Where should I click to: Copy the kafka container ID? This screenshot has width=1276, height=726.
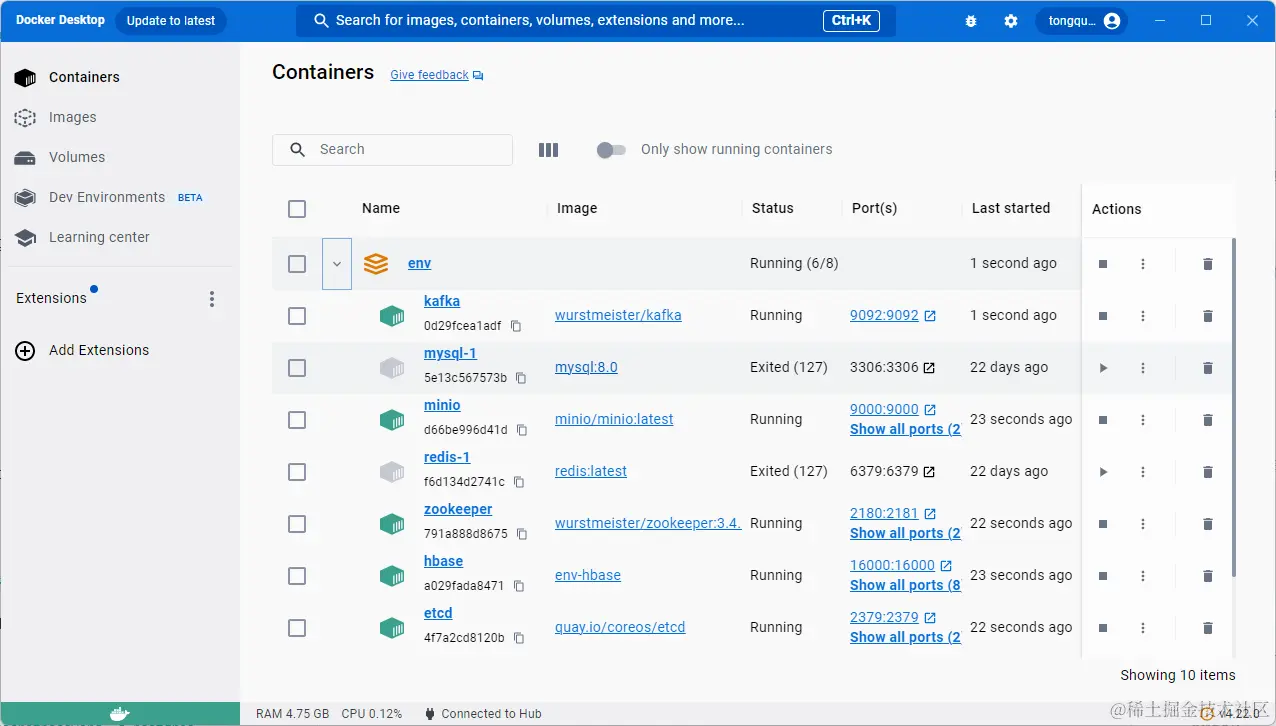pyautogui.click(x=516, y=326)
